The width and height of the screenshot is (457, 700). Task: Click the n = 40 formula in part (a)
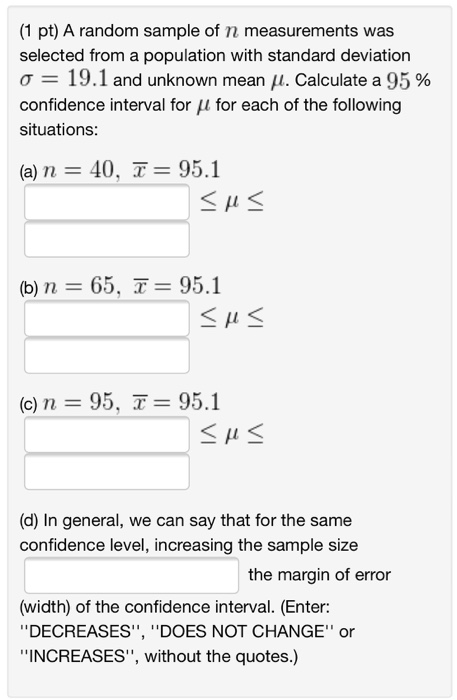pyautogui.click(x=81, y=170)
